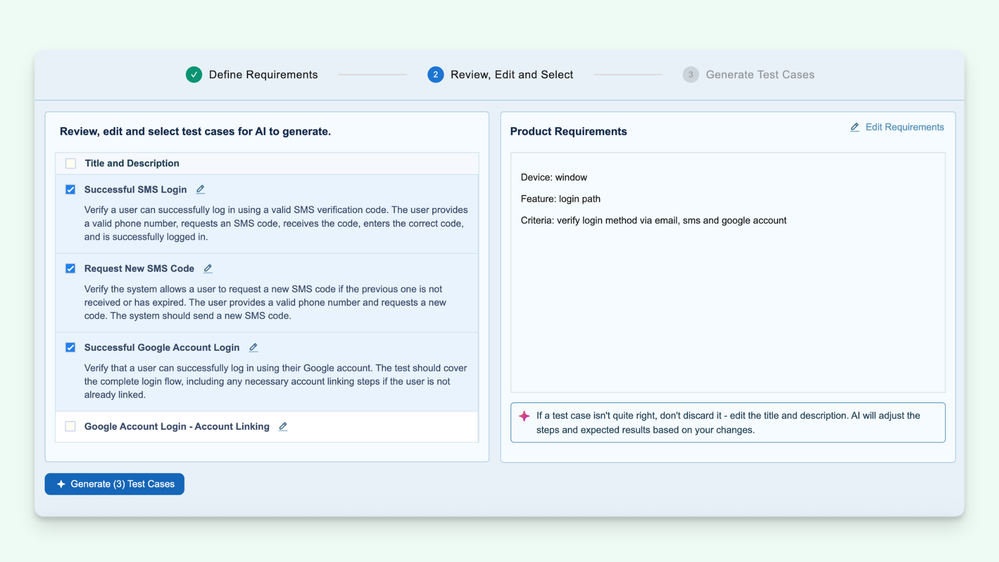Image resolution: width=999 pixels, height=562 pixels.
Task: Click the 'Review, edit and select test cases' heading
Action: [195, 131]
